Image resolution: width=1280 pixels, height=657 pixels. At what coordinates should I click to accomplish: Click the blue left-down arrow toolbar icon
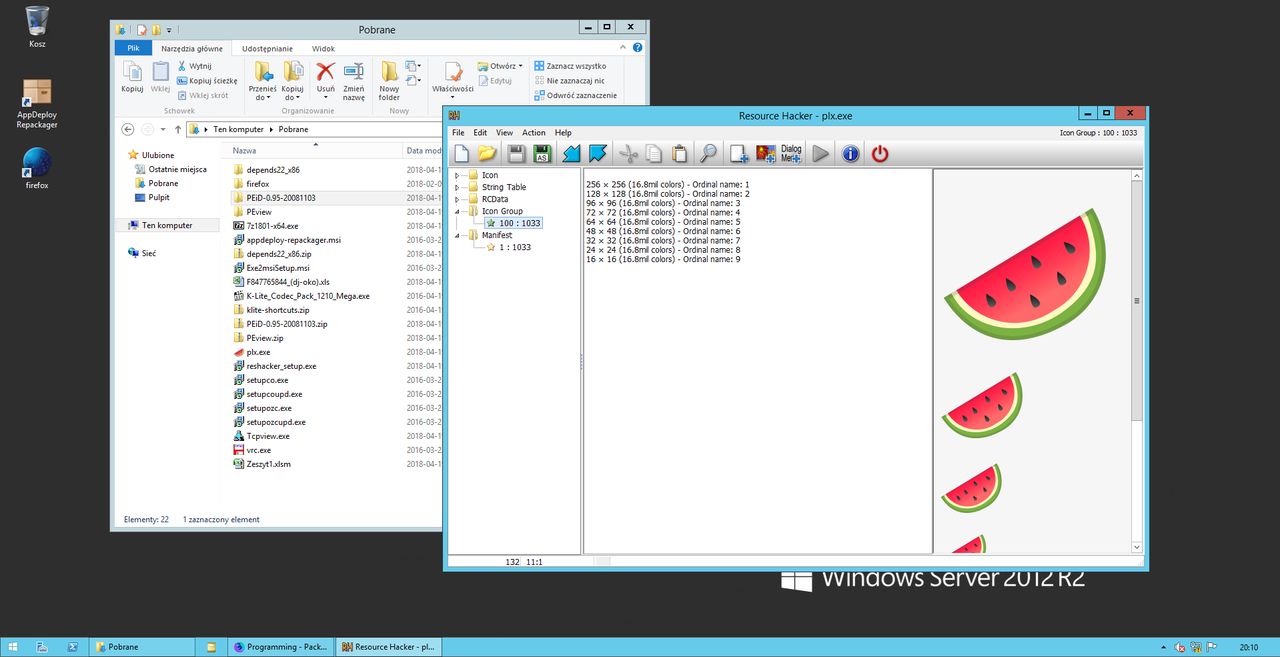click(x=571, y=153)
